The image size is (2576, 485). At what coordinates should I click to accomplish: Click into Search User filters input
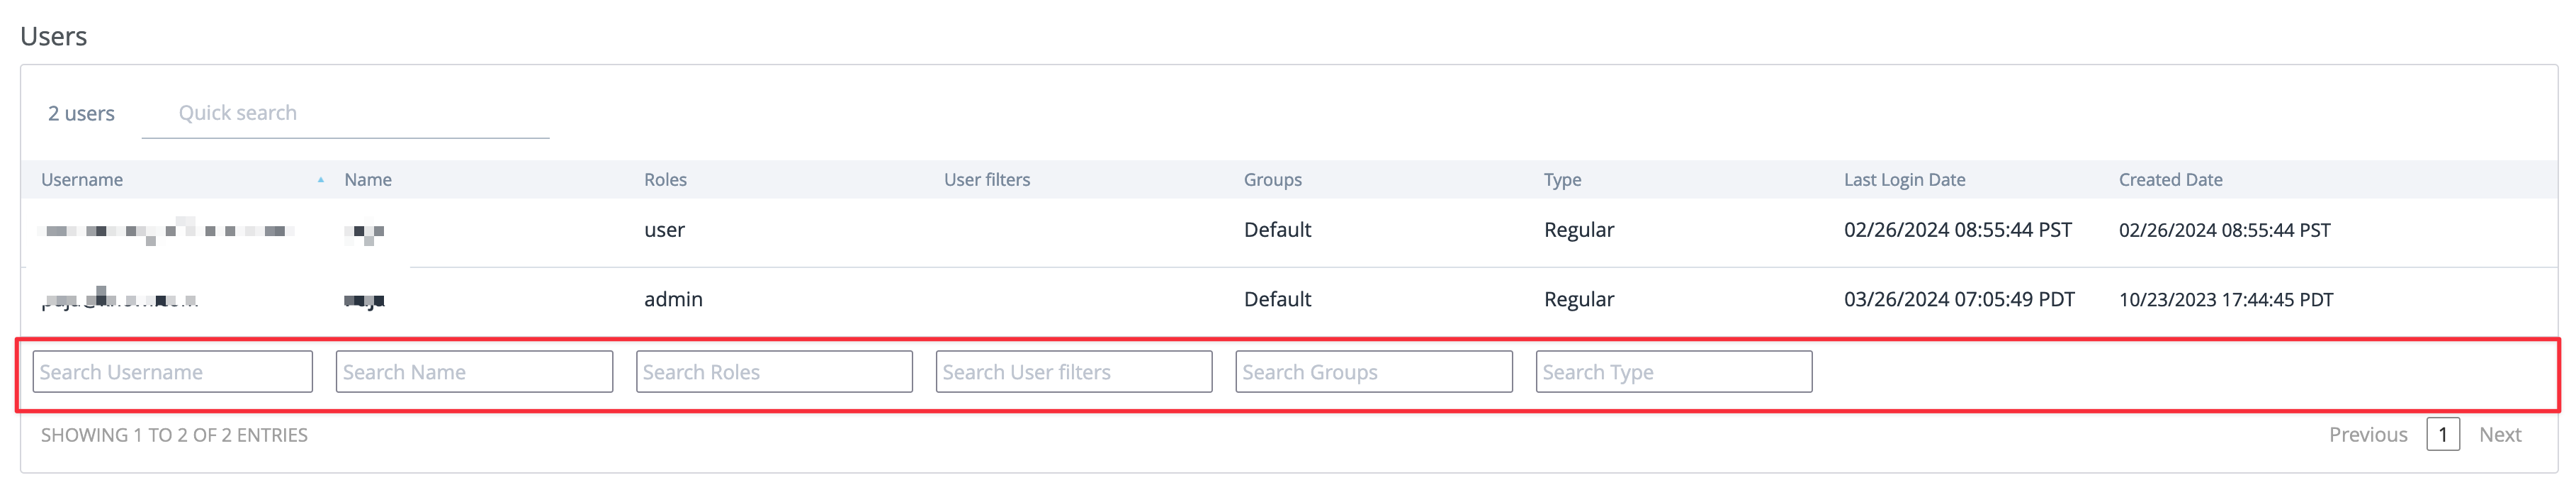point(1074,372)
